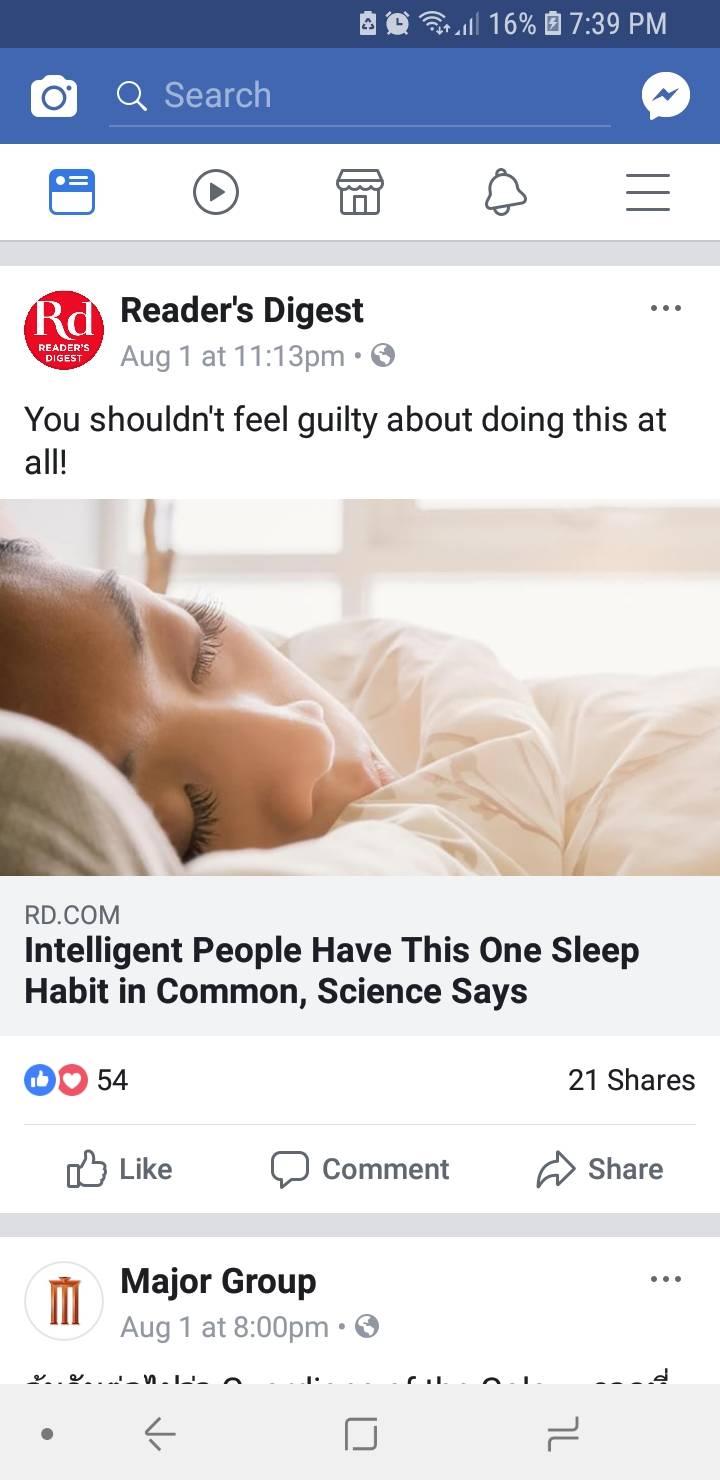View reactions count of 54
This screenshot has height=1480, width=720.
pos(76,1080)
